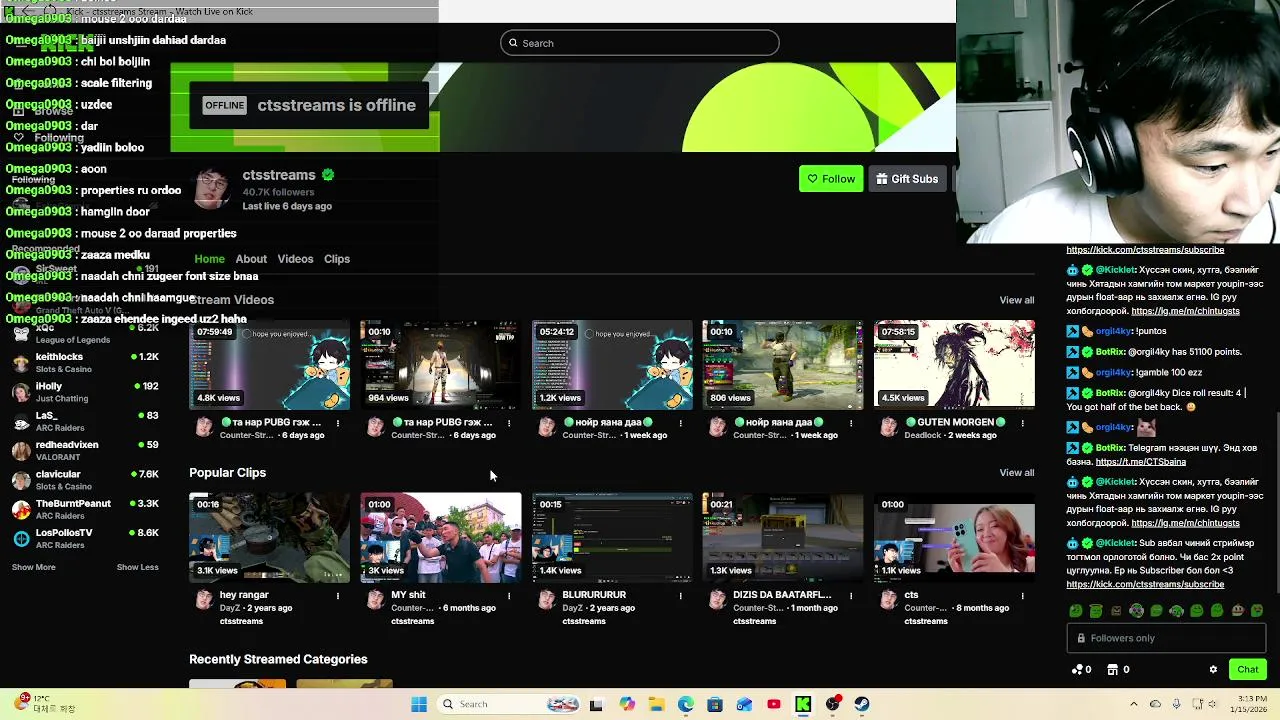
Task: Open Outlook from the taskbar
Action: pos(744,704)
